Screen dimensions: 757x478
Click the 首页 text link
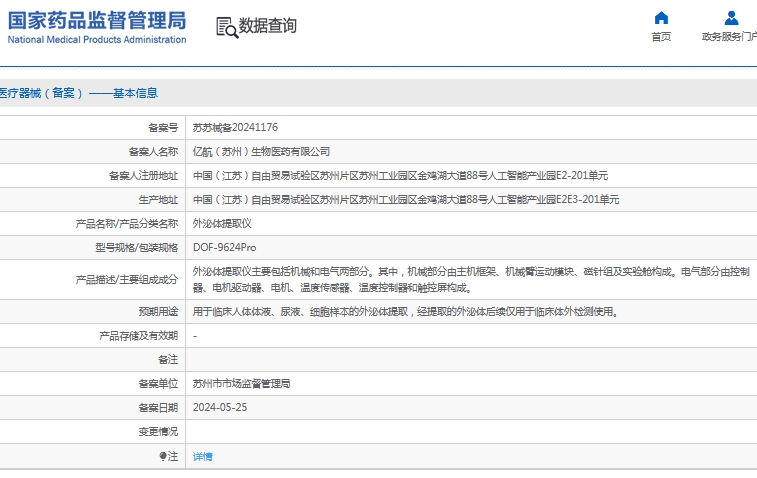point(661,37)
